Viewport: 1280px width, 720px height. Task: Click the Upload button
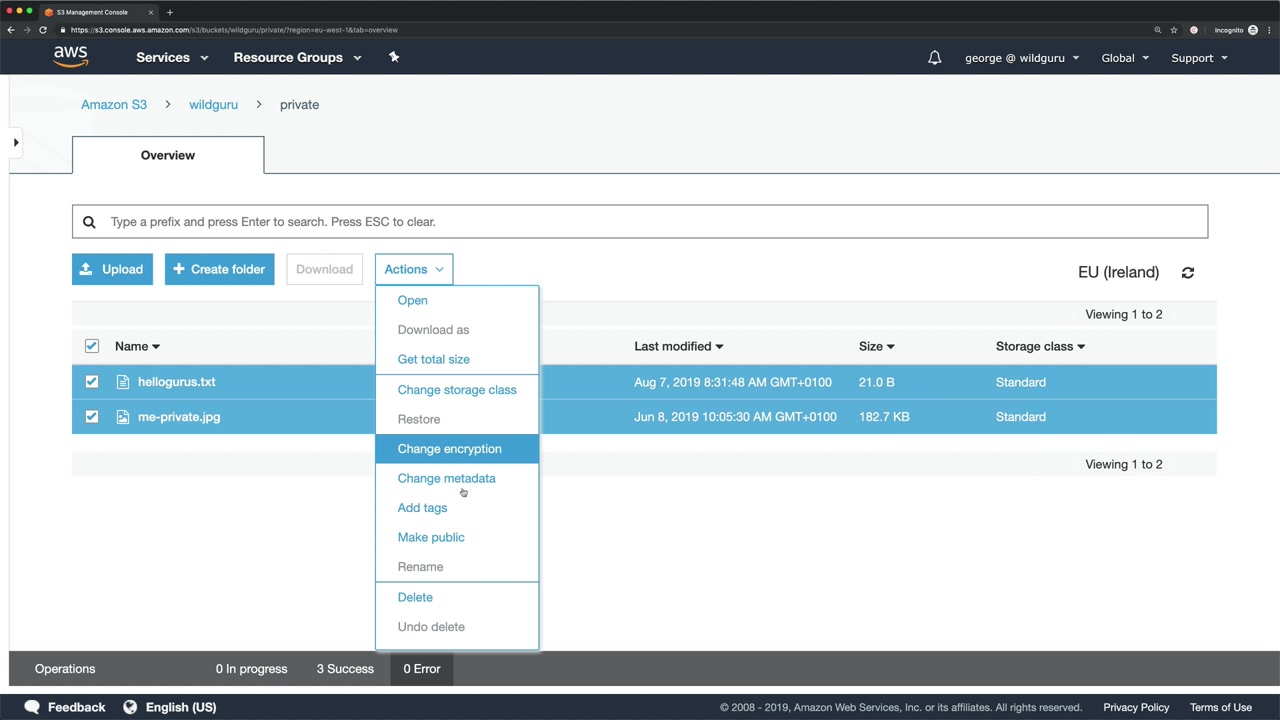(x=112, y=269)
